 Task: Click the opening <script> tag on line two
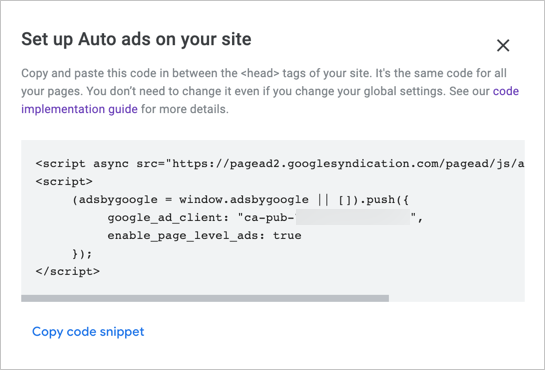click(x=64, y=182)
